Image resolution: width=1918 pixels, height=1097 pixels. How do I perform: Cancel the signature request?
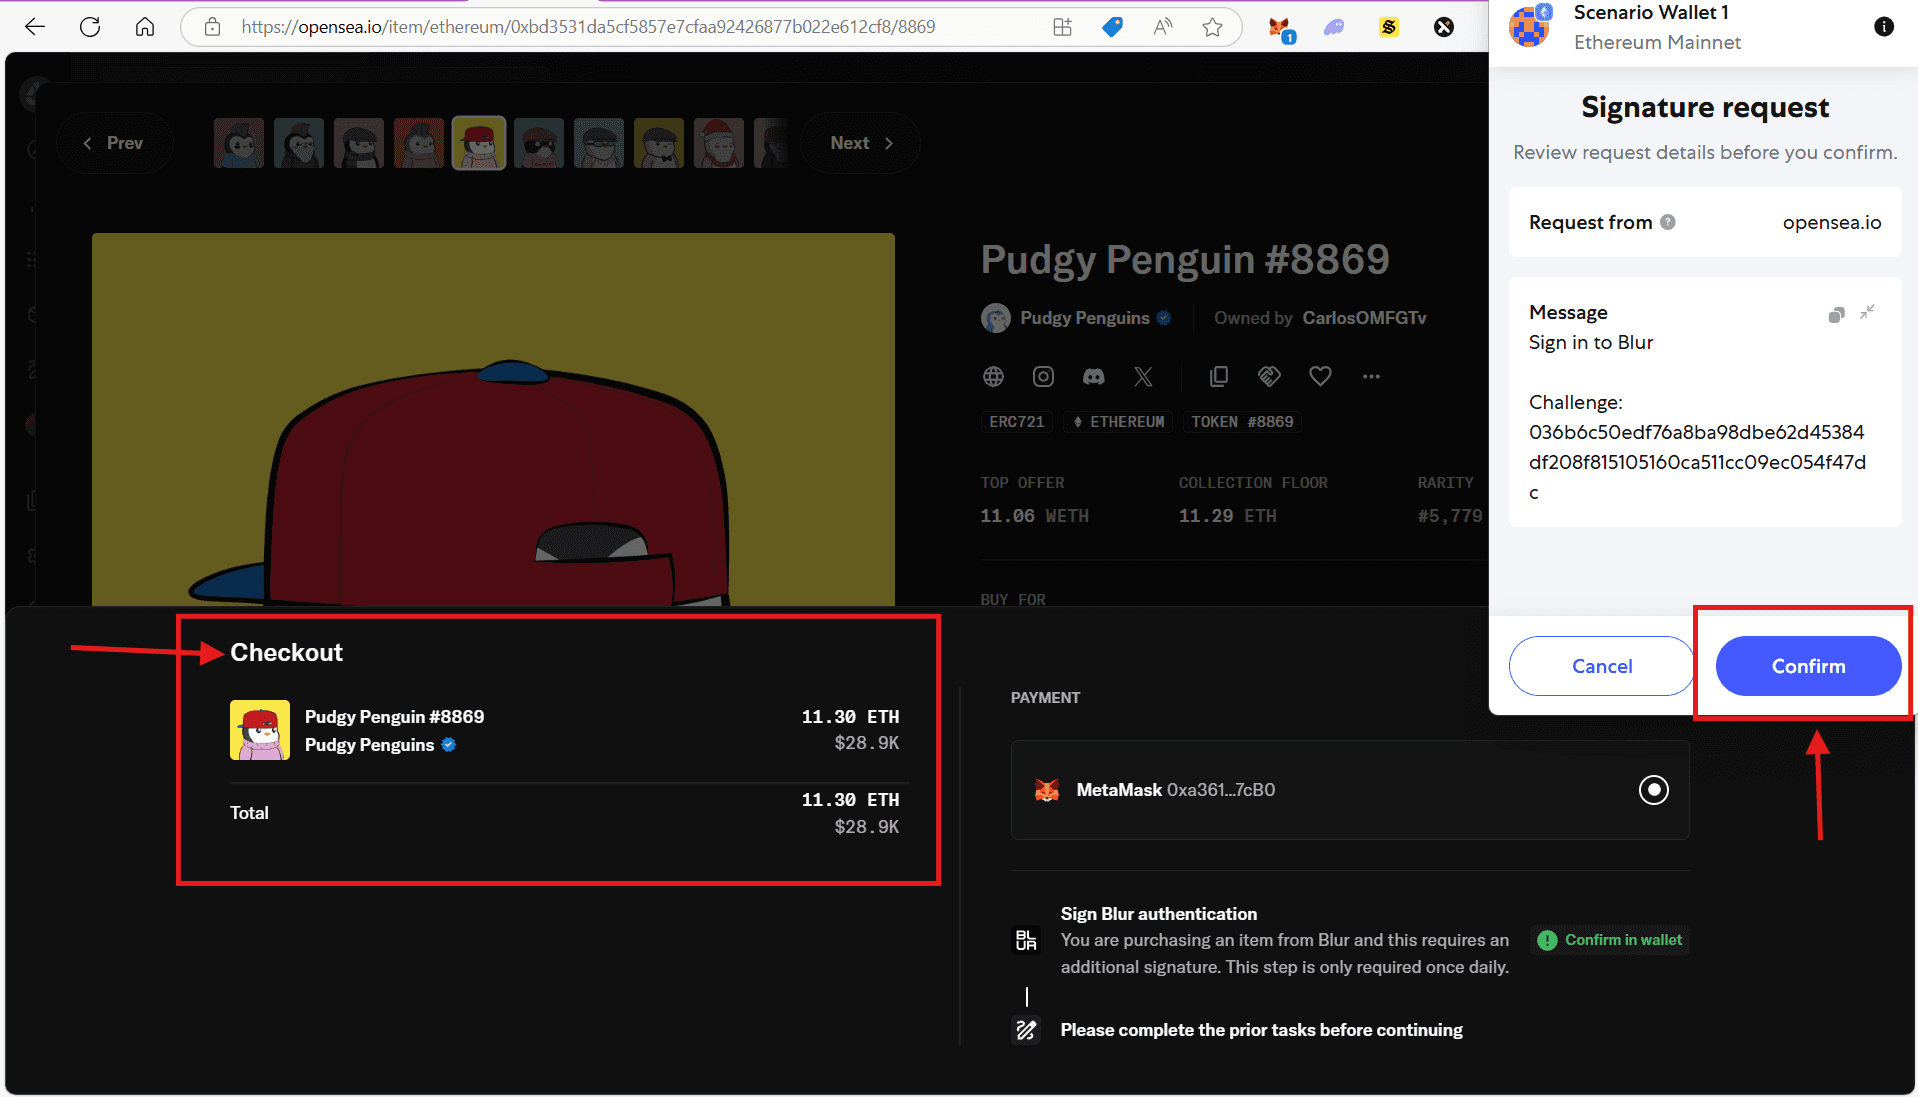click(1601, 666)
